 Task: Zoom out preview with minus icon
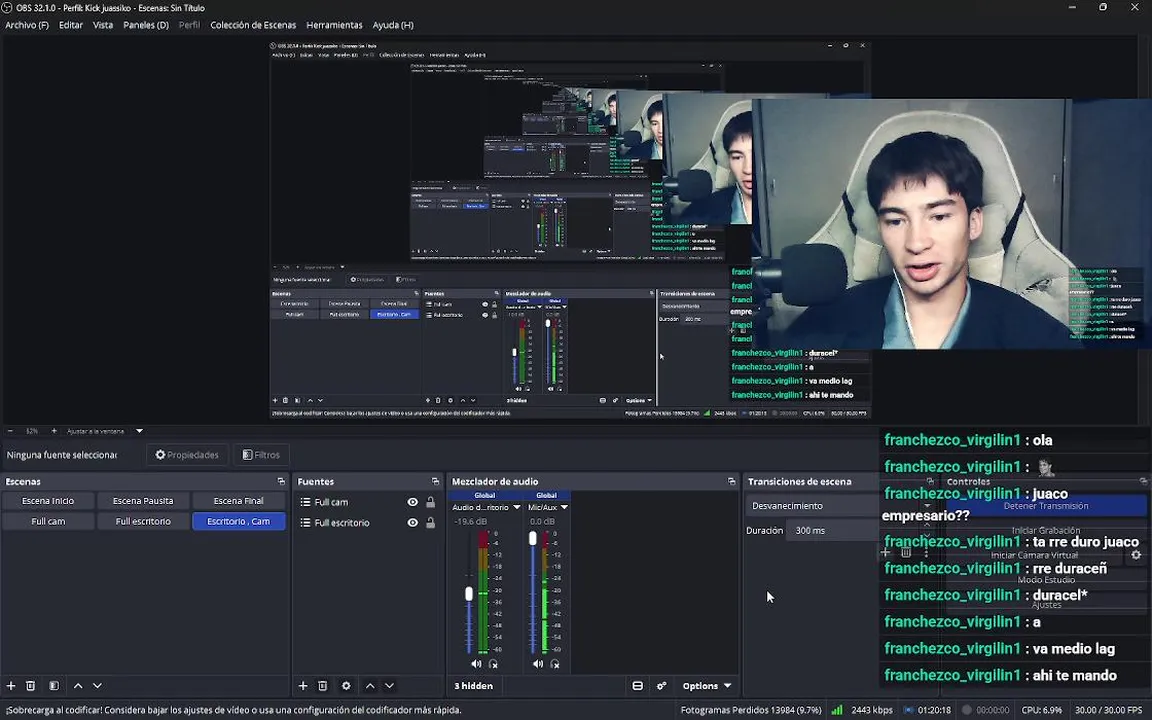(10, 431)
